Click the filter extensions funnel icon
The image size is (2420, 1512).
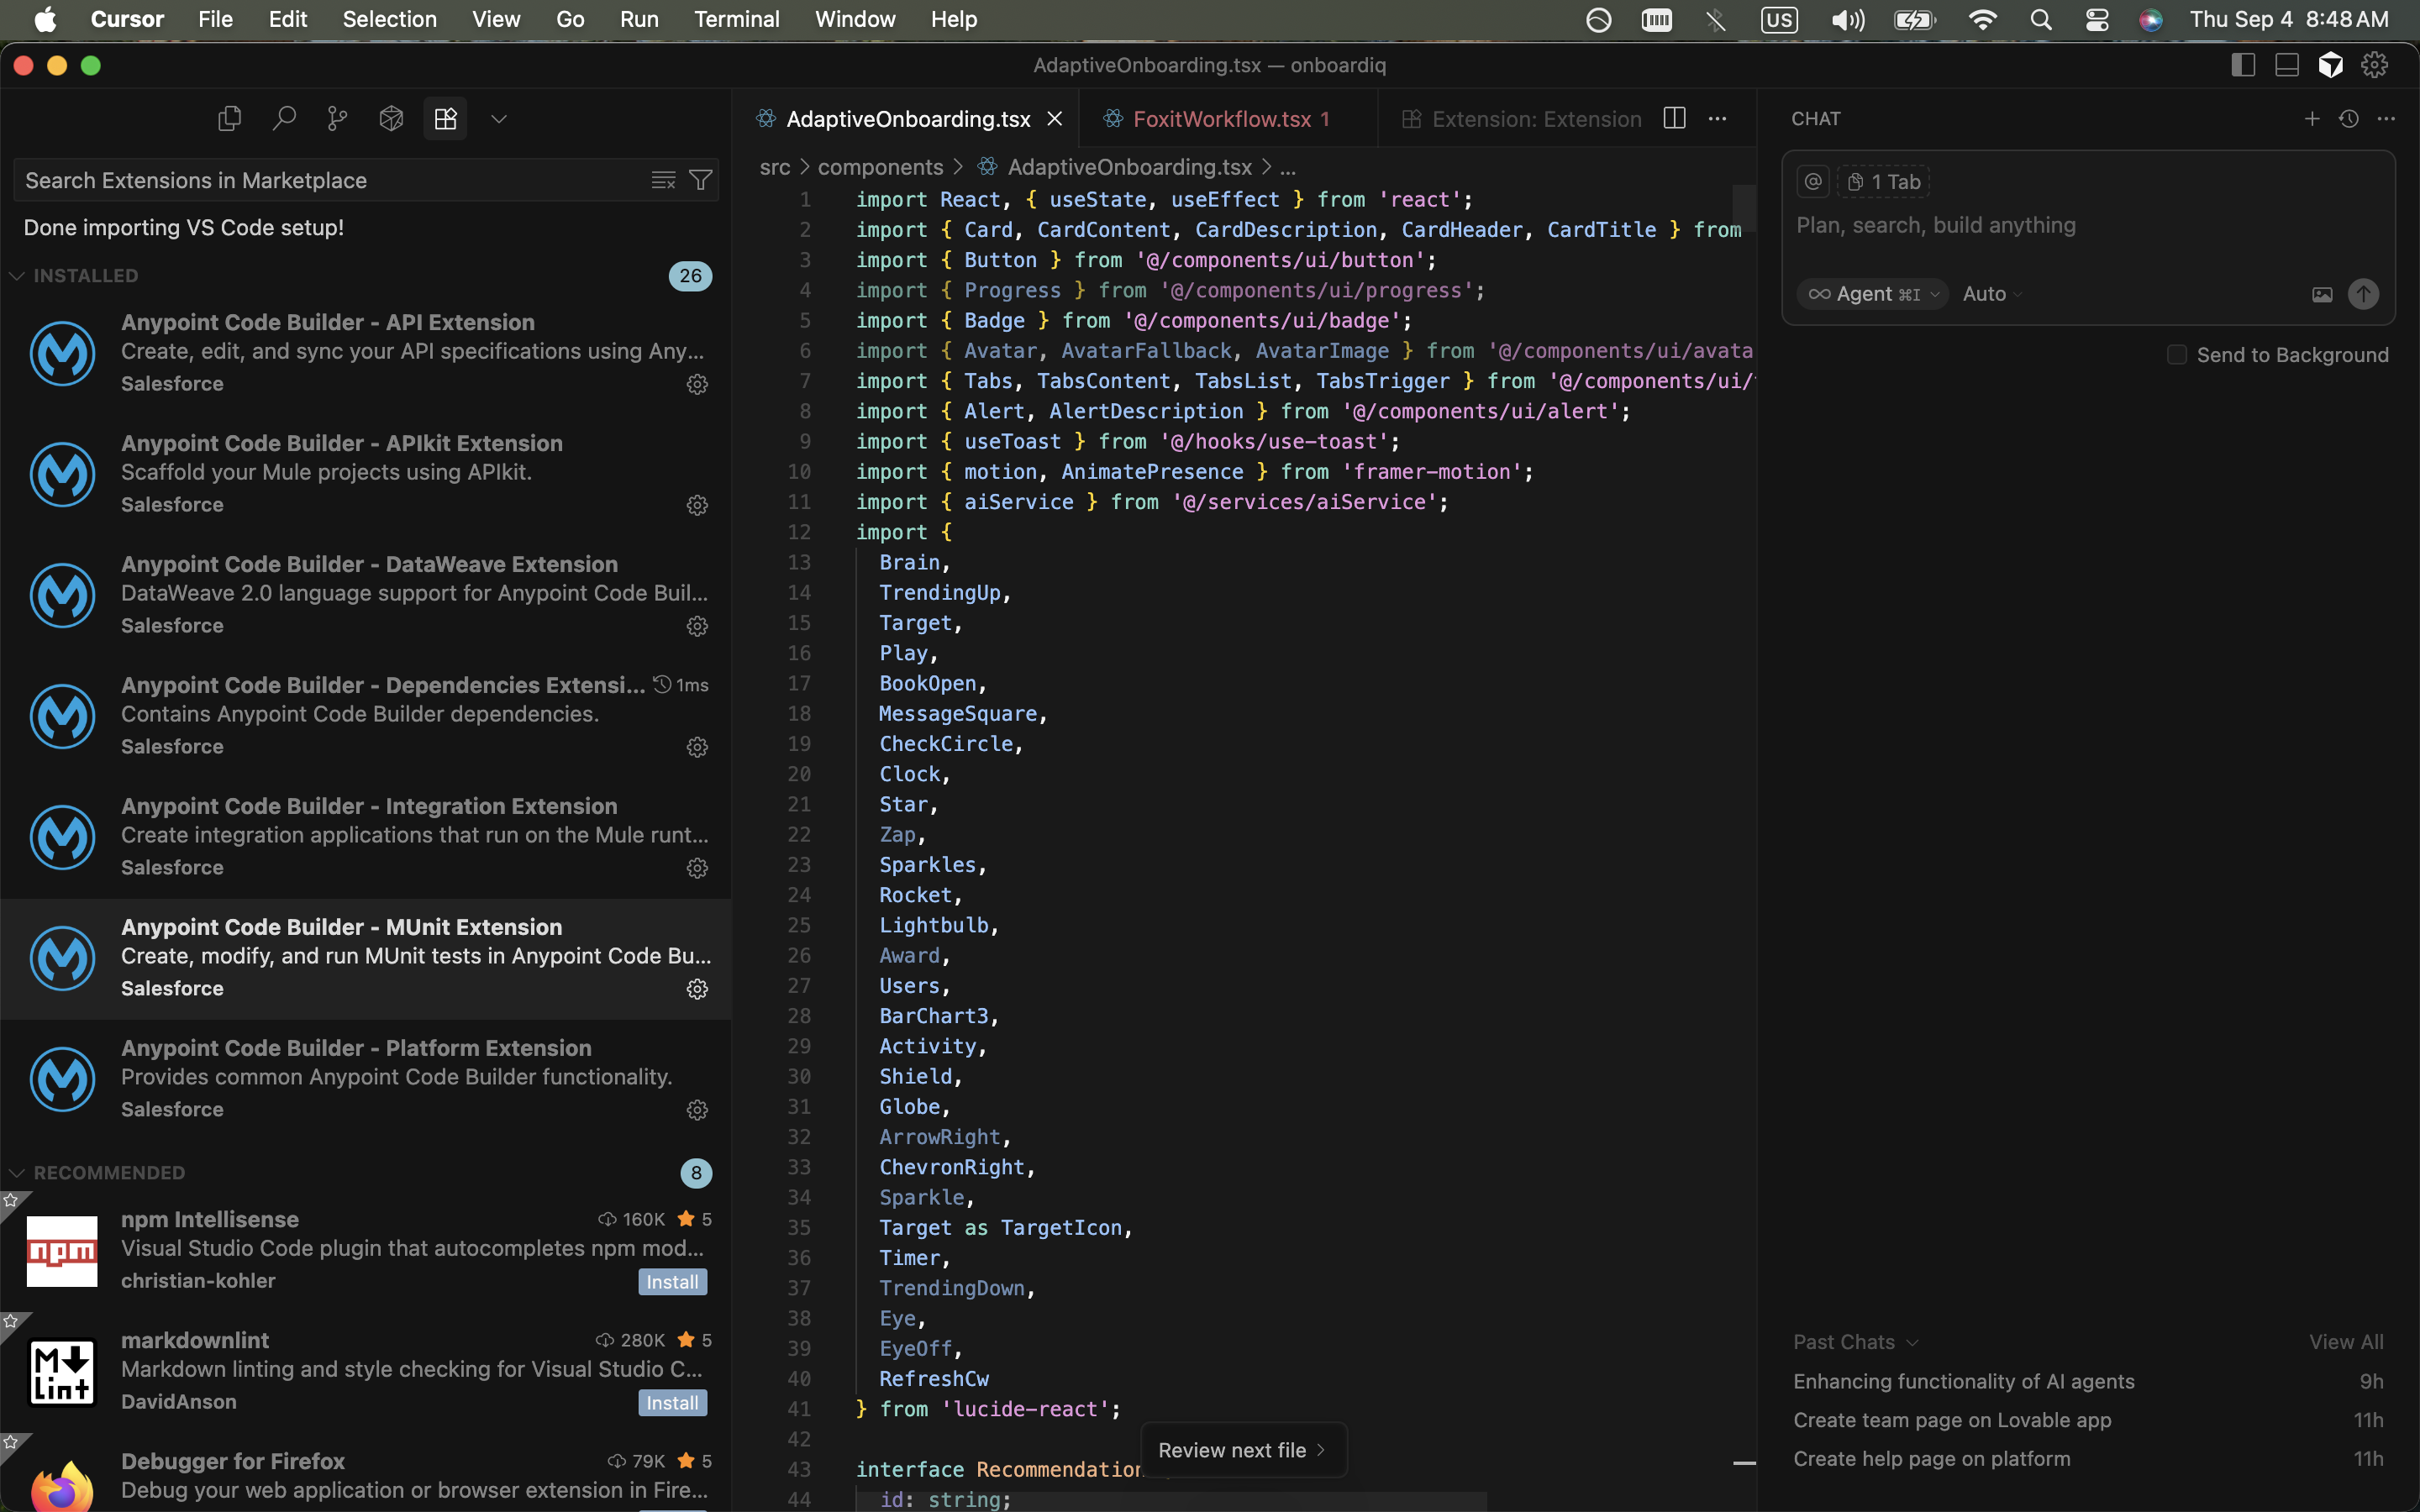tap(701, 180)
